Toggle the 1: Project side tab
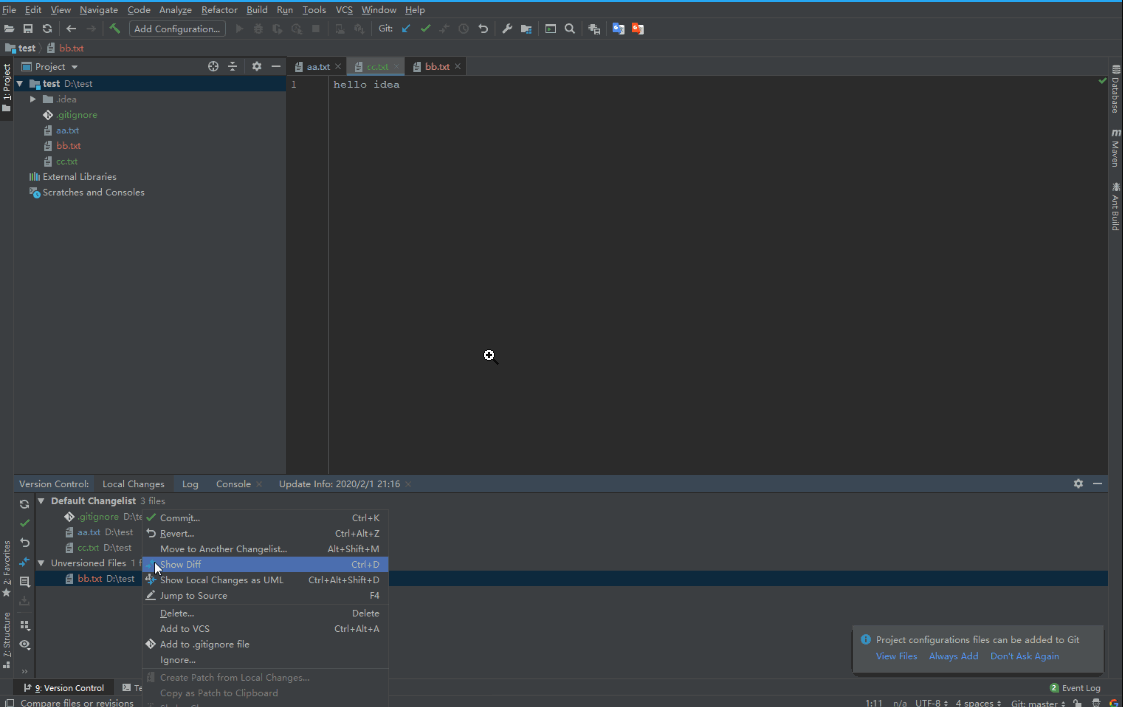 [6, 88]
